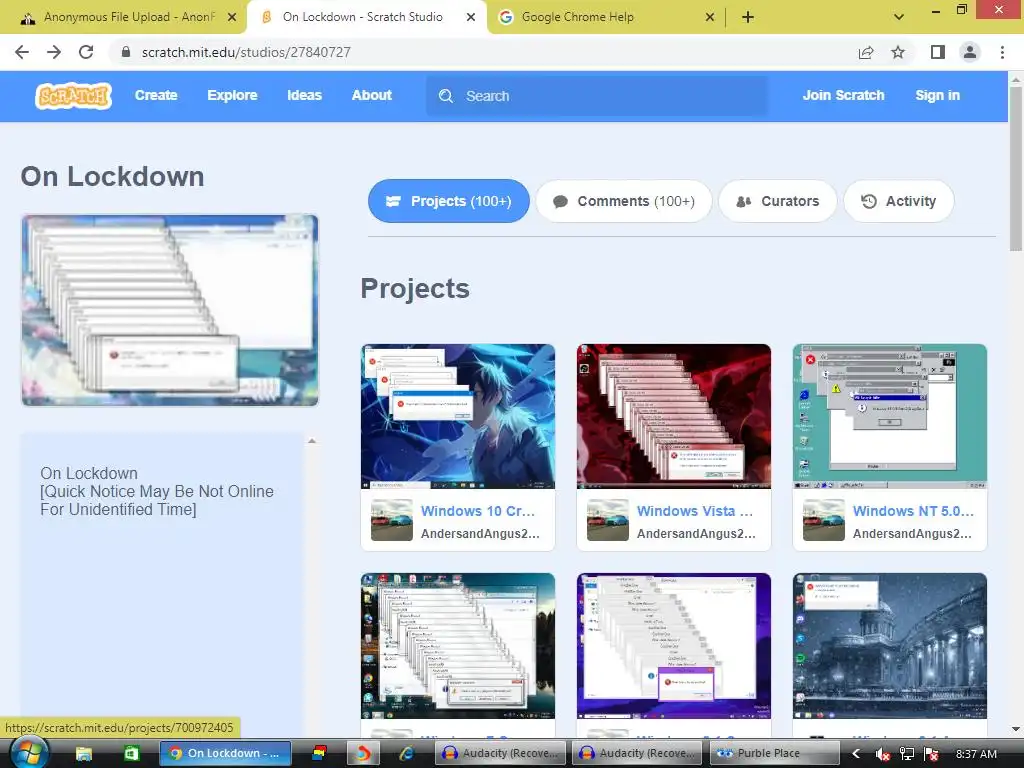Viewport: 1024px width, 768px height.
Task: Bookmark this page with the star
Action: [898, 52]
